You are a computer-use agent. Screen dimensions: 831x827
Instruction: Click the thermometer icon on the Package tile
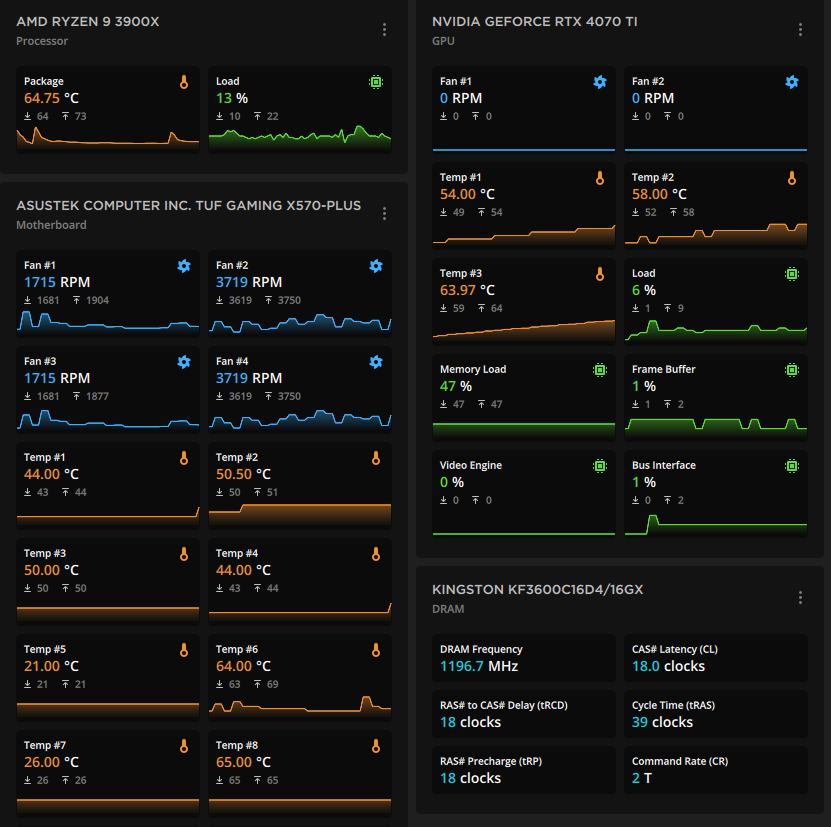[x=184, y=82]
